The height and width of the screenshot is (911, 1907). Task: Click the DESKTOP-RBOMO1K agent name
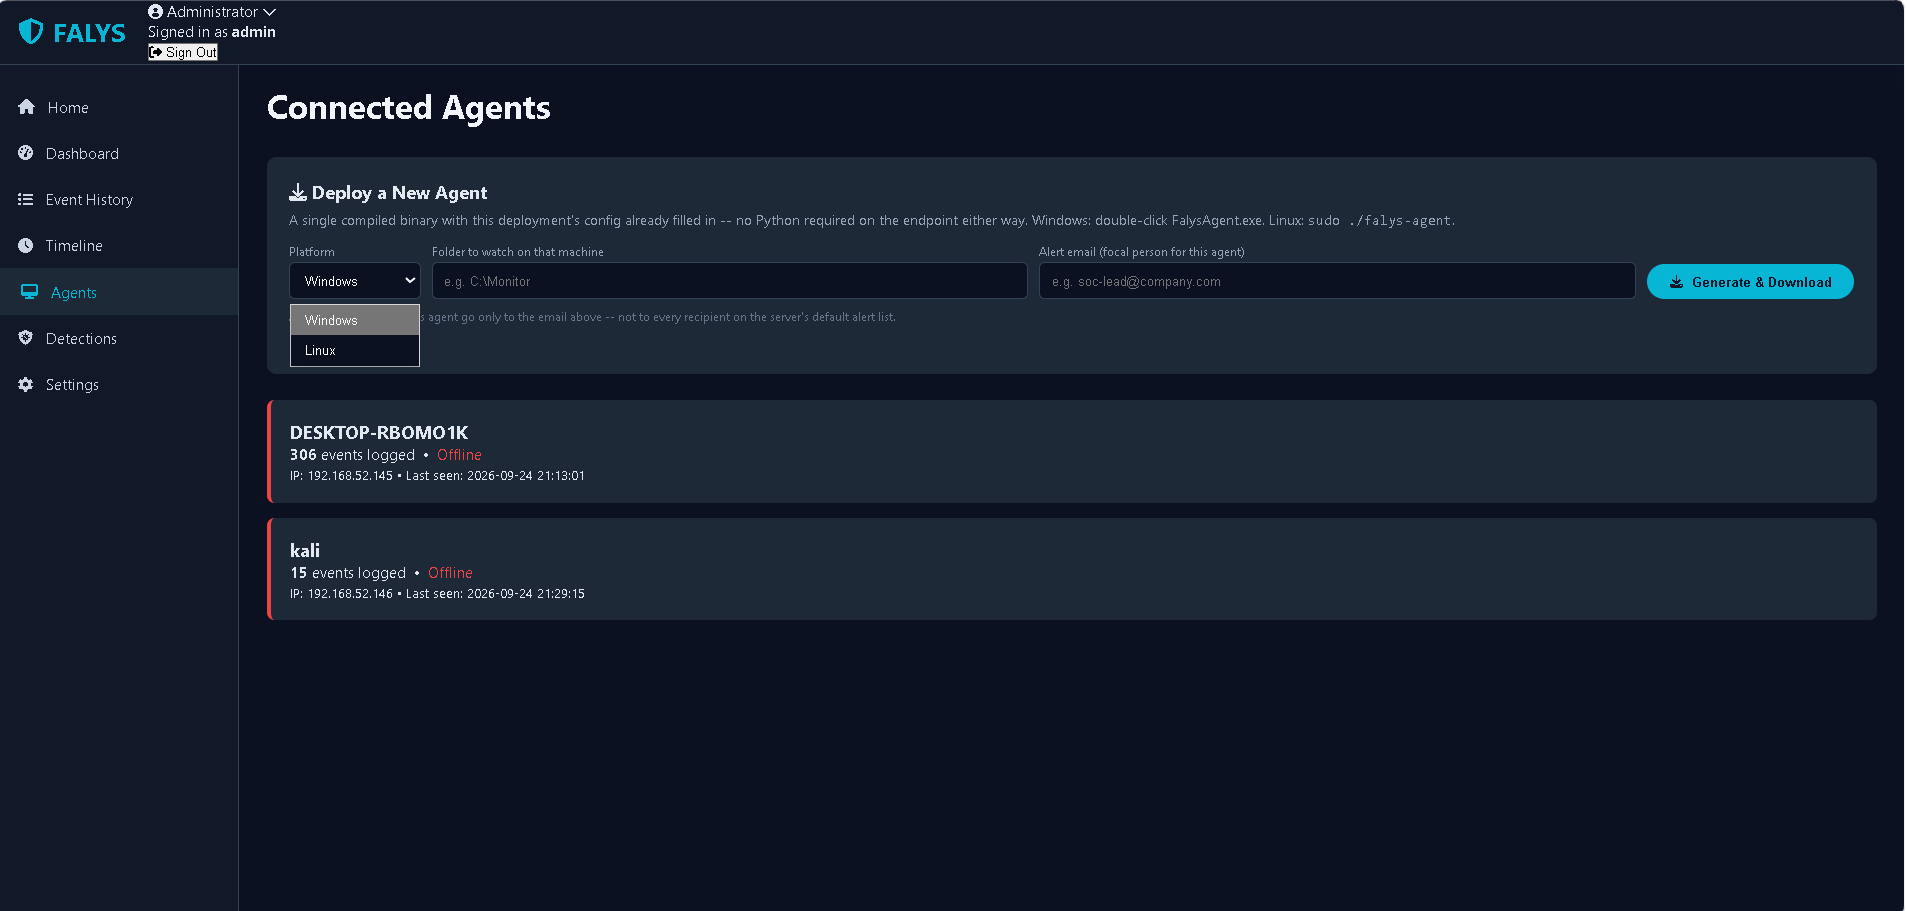point(379,432)
